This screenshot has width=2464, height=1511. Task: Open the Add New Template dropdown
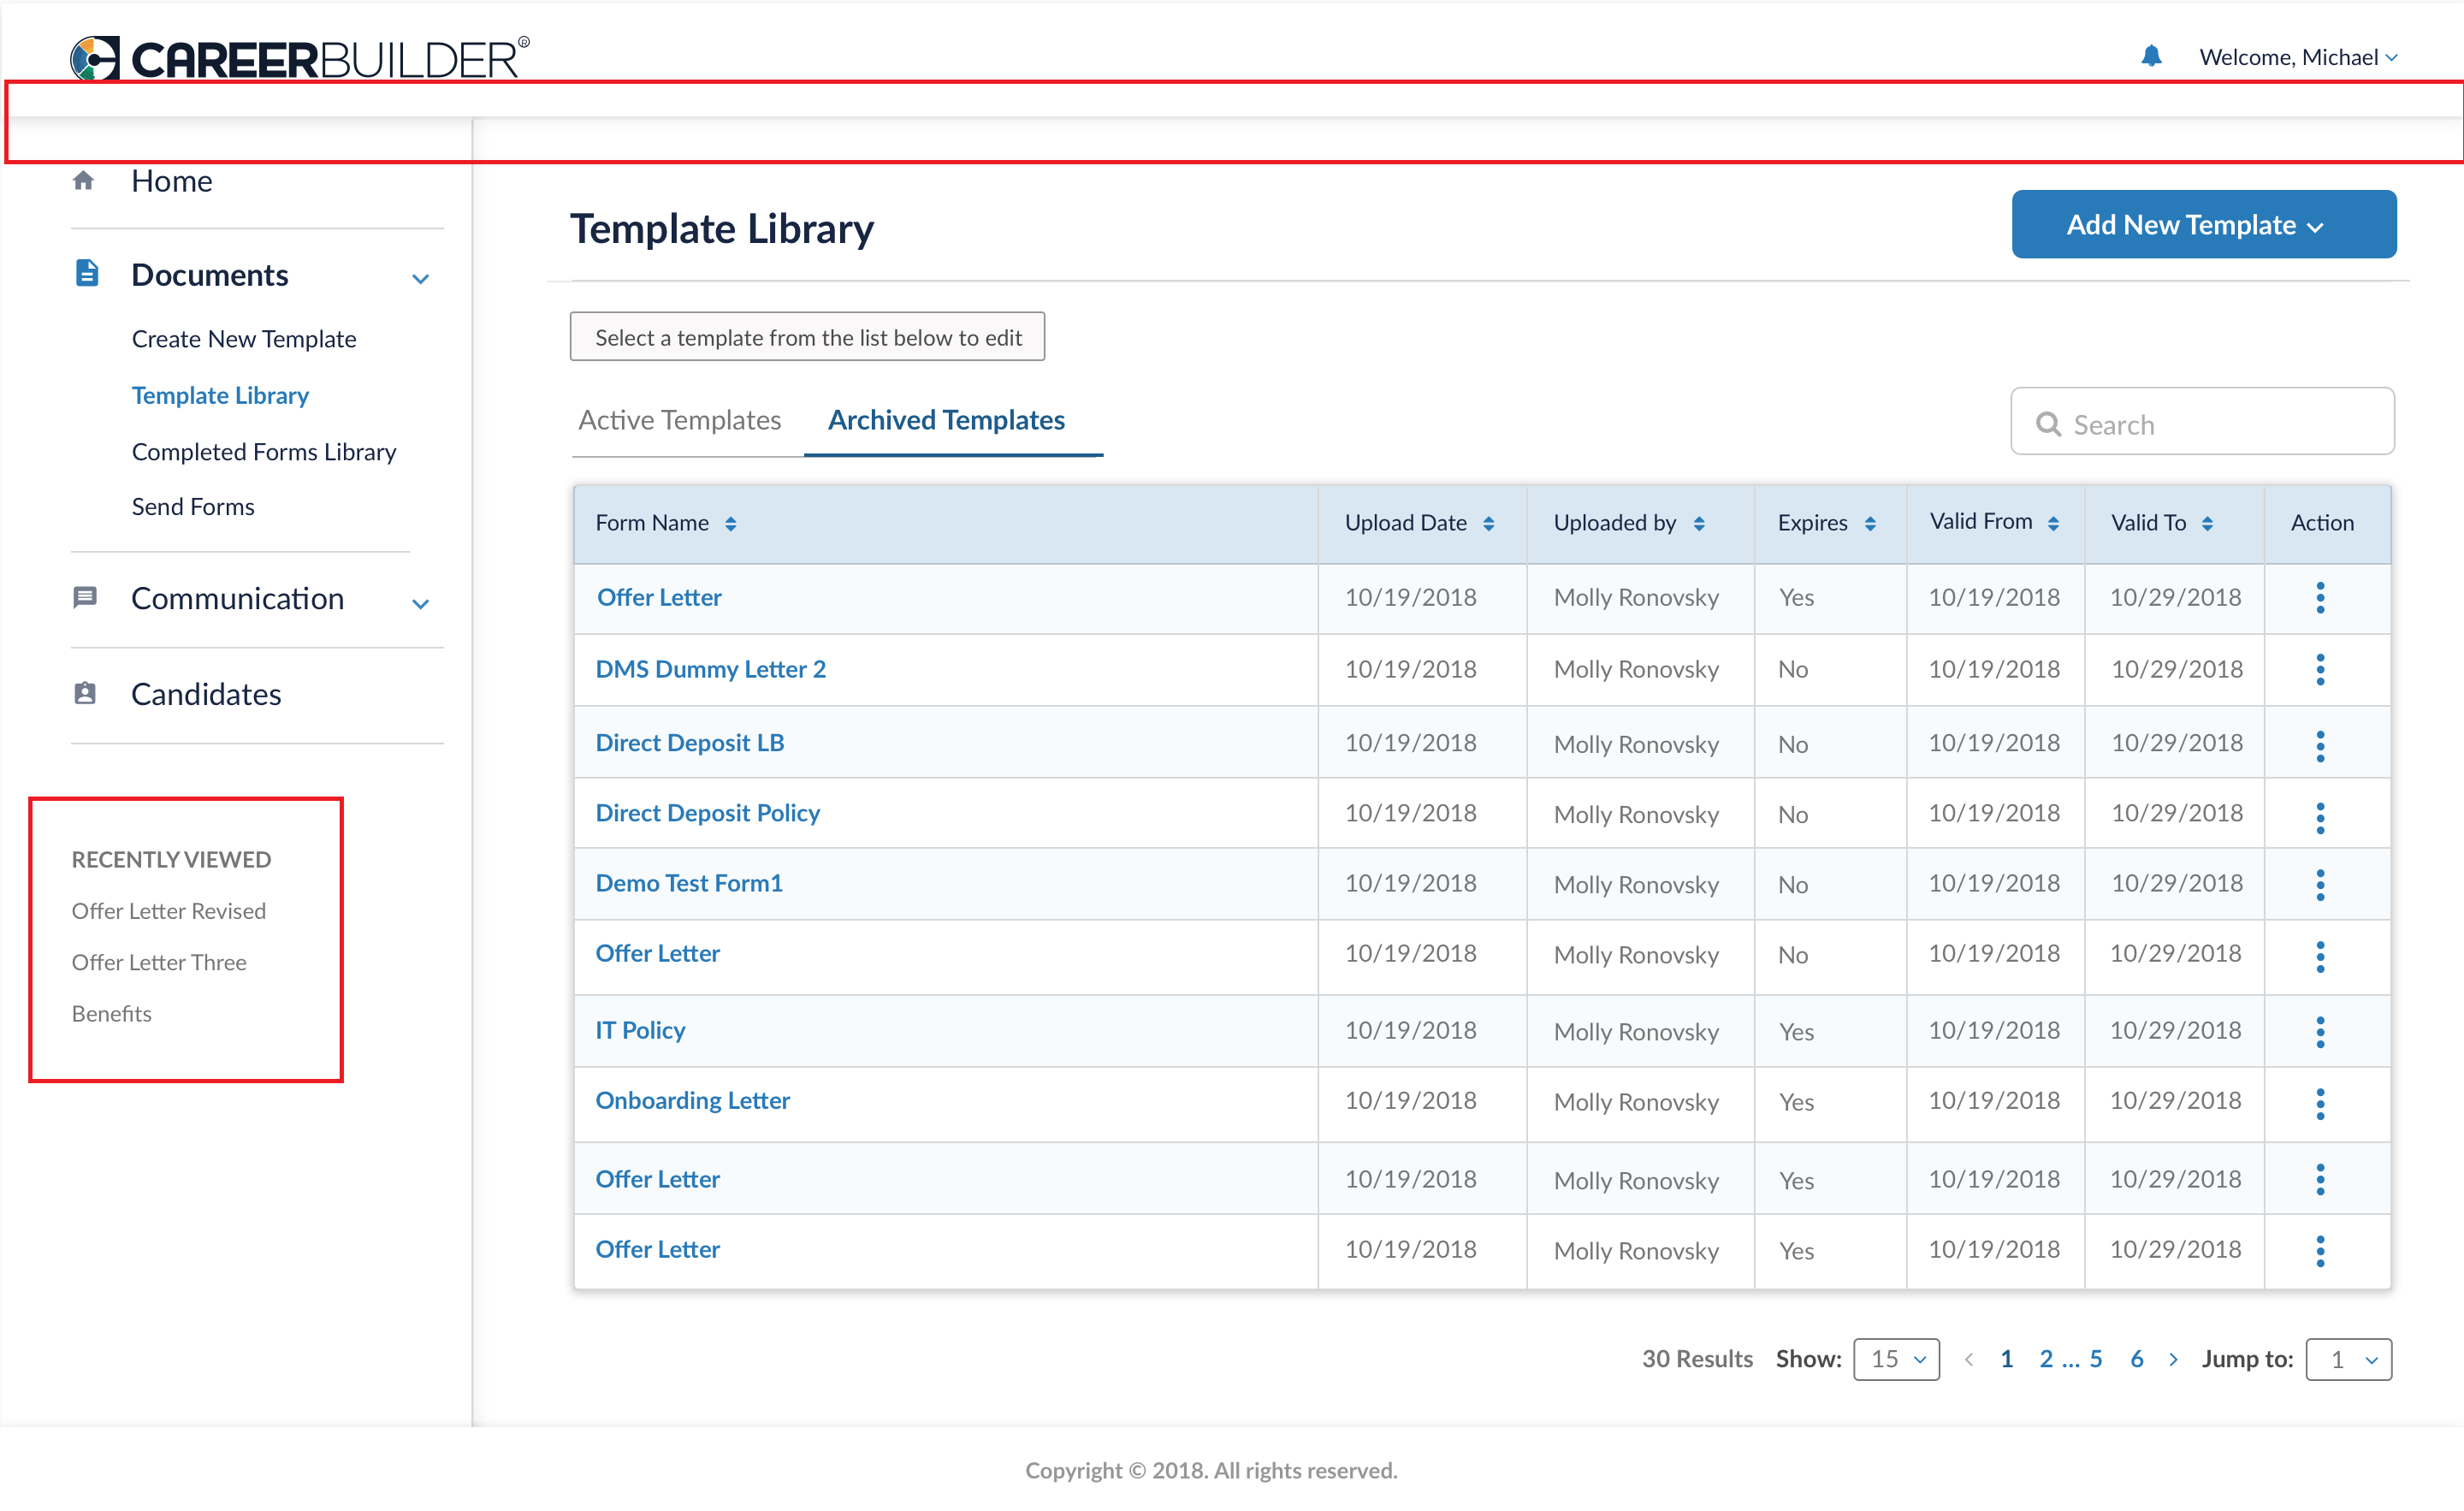pos(2203,224)
